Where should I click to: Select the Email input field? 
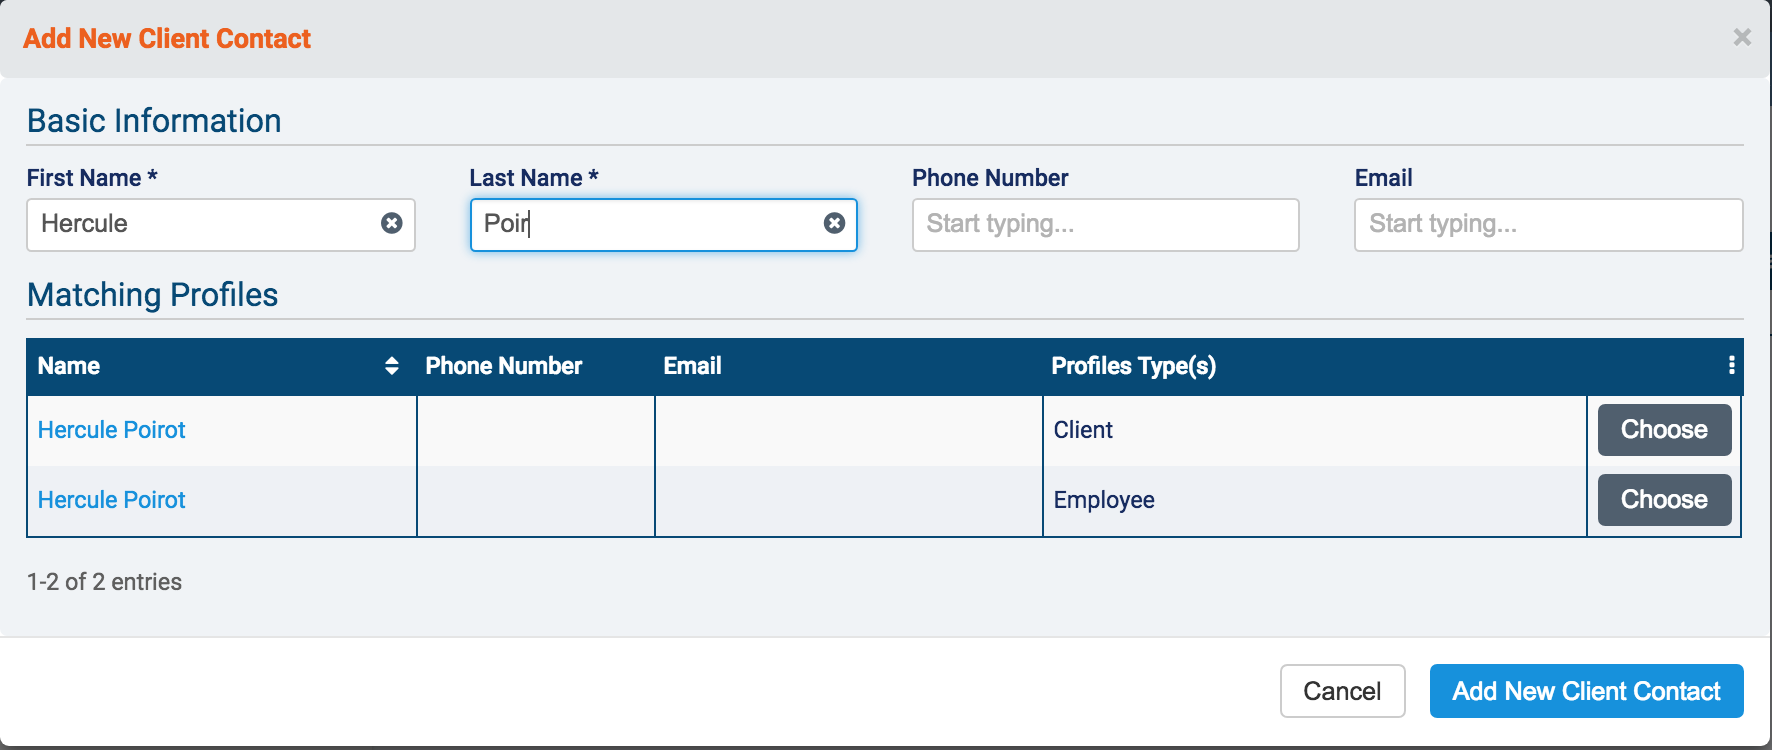[x=1547, y=224]
